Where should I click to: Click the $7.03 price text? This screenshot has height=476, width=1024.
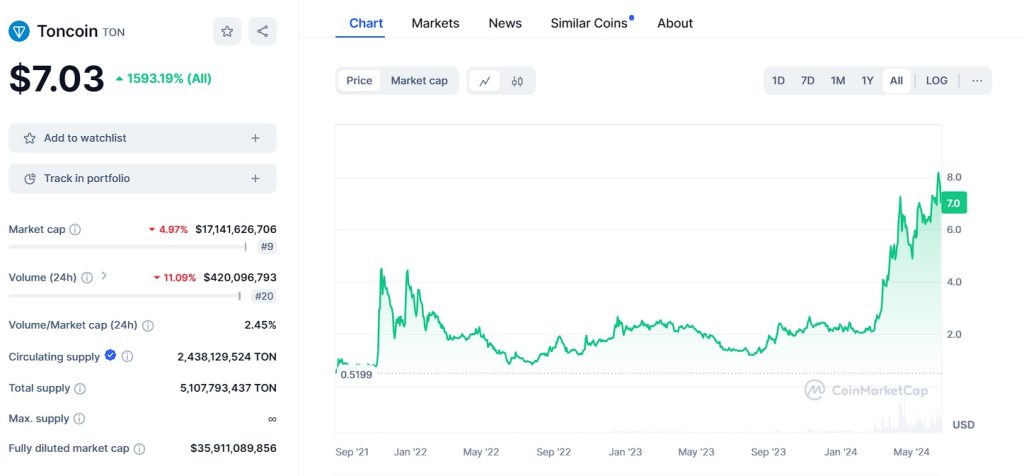click(56, 79)
